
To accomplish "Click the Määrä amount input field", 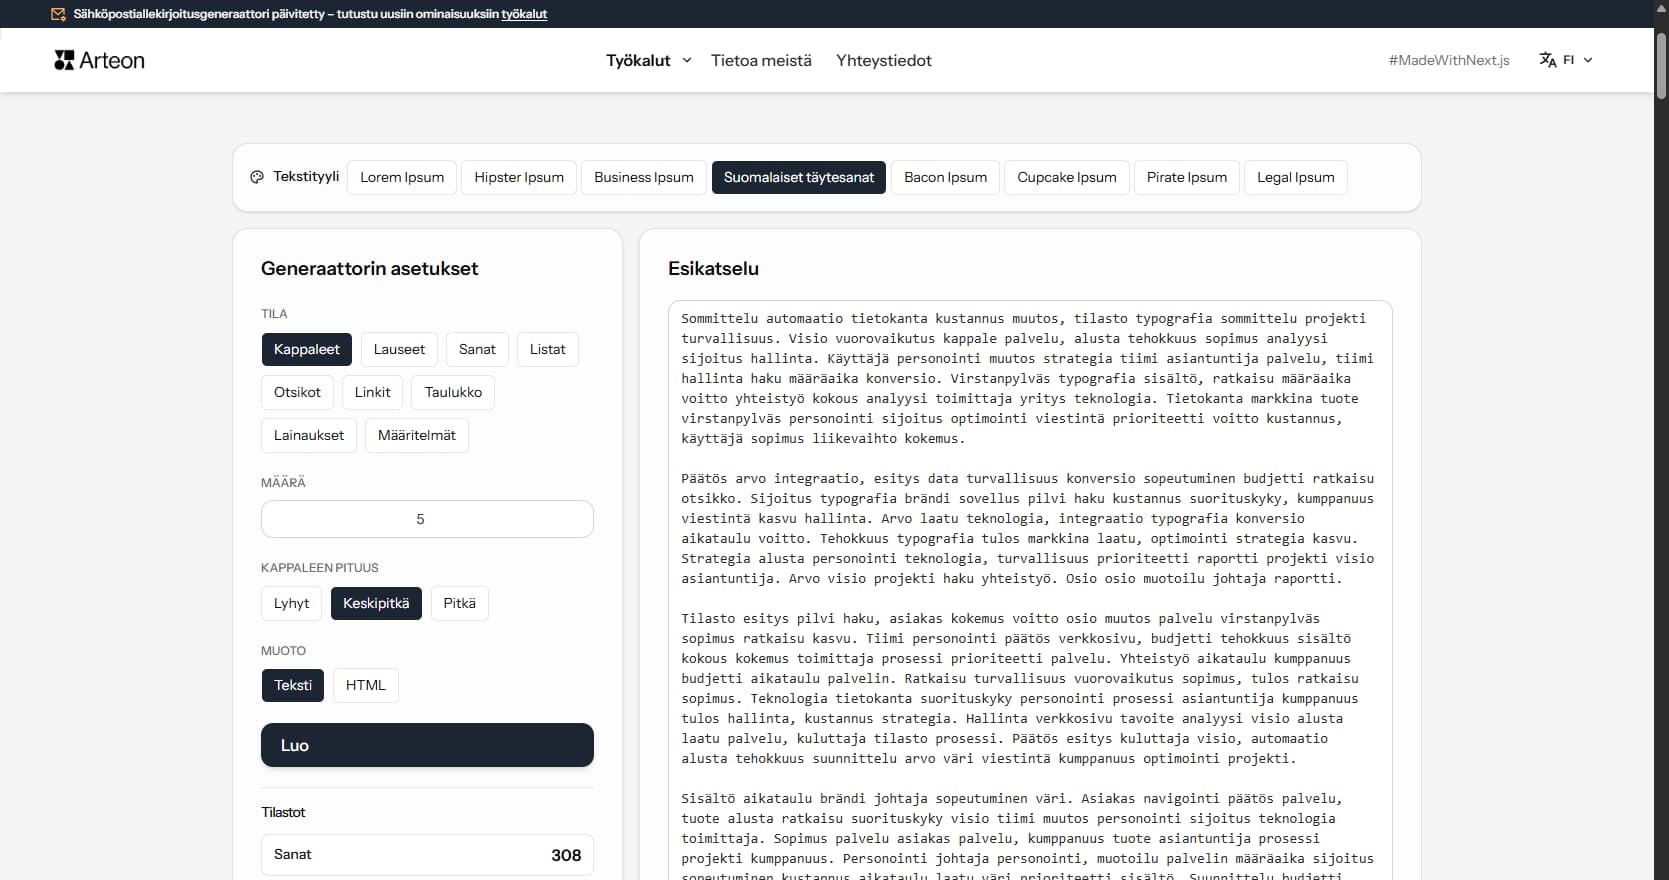I will point(427,519).
